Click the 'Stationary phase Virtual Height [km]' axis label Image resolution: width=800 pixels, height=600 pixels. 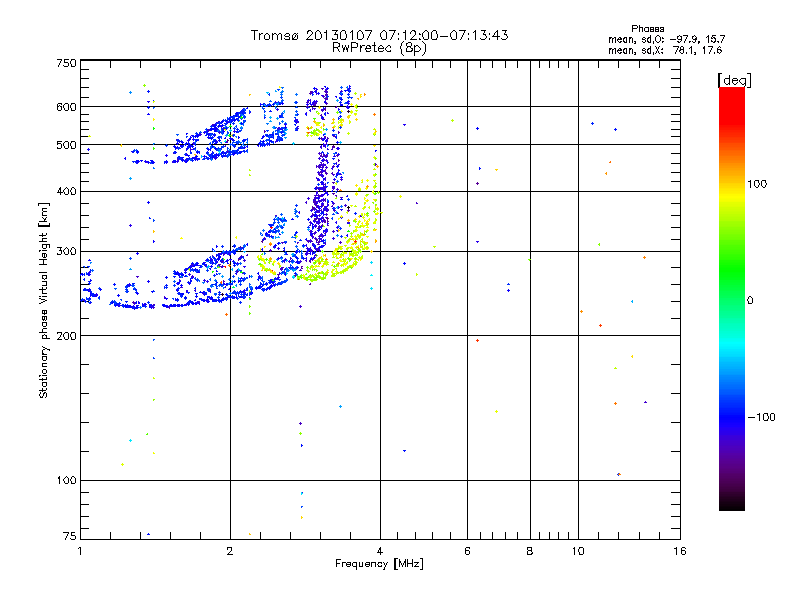pyautogui.click(x=44, y=300)
